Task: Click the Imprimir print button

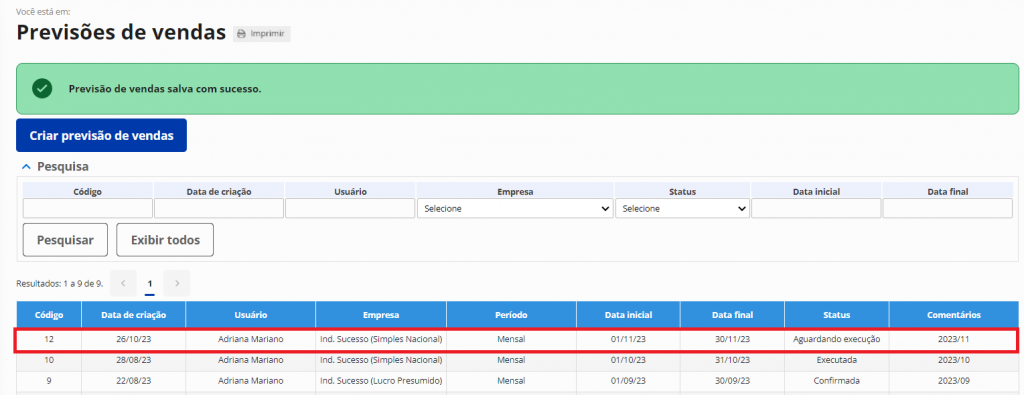Action: (x=262, y=34)
